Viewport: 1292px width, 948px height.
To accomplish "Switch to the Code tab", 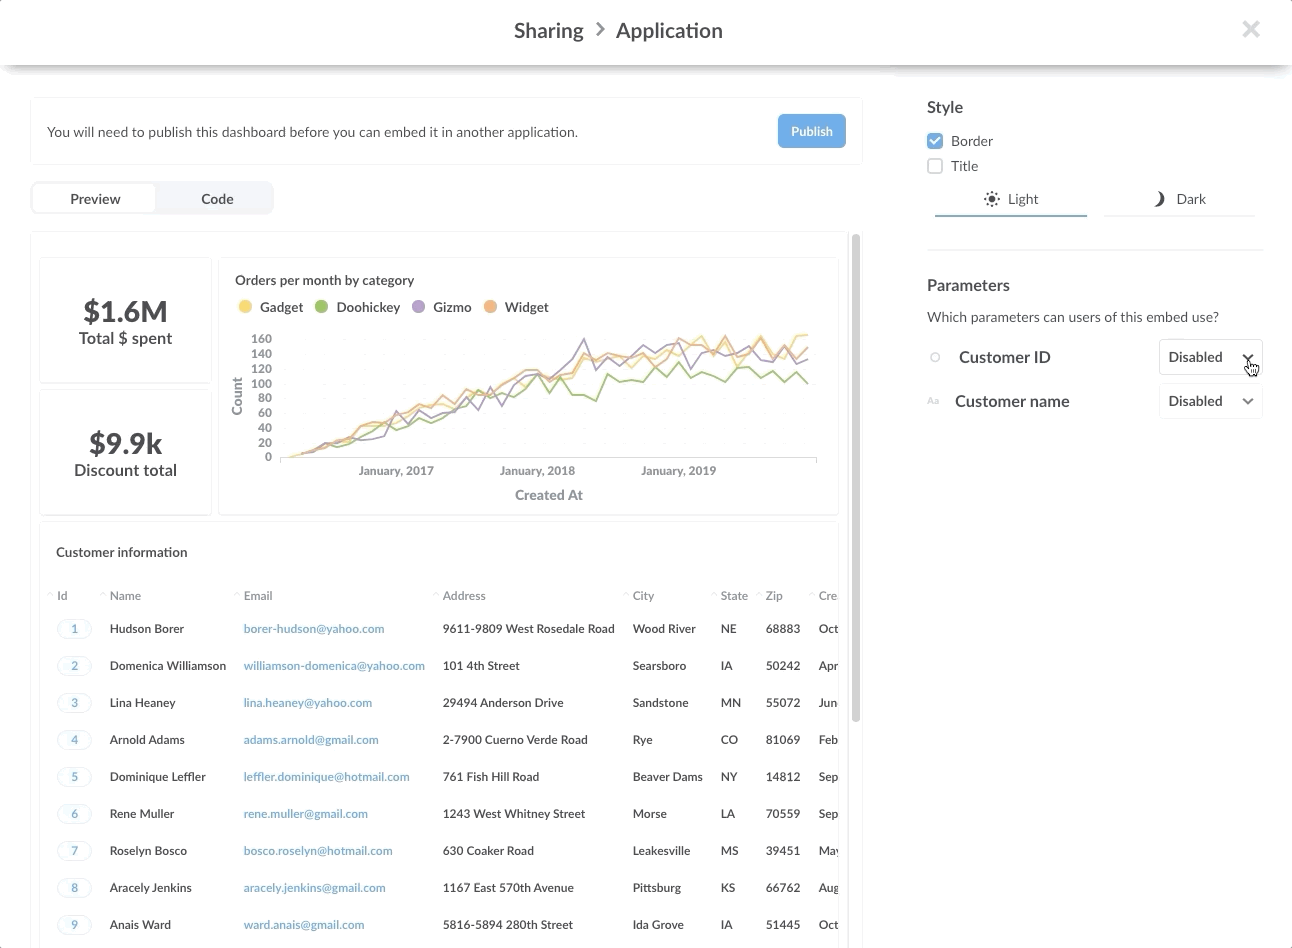I will click(x=217, y=199).
